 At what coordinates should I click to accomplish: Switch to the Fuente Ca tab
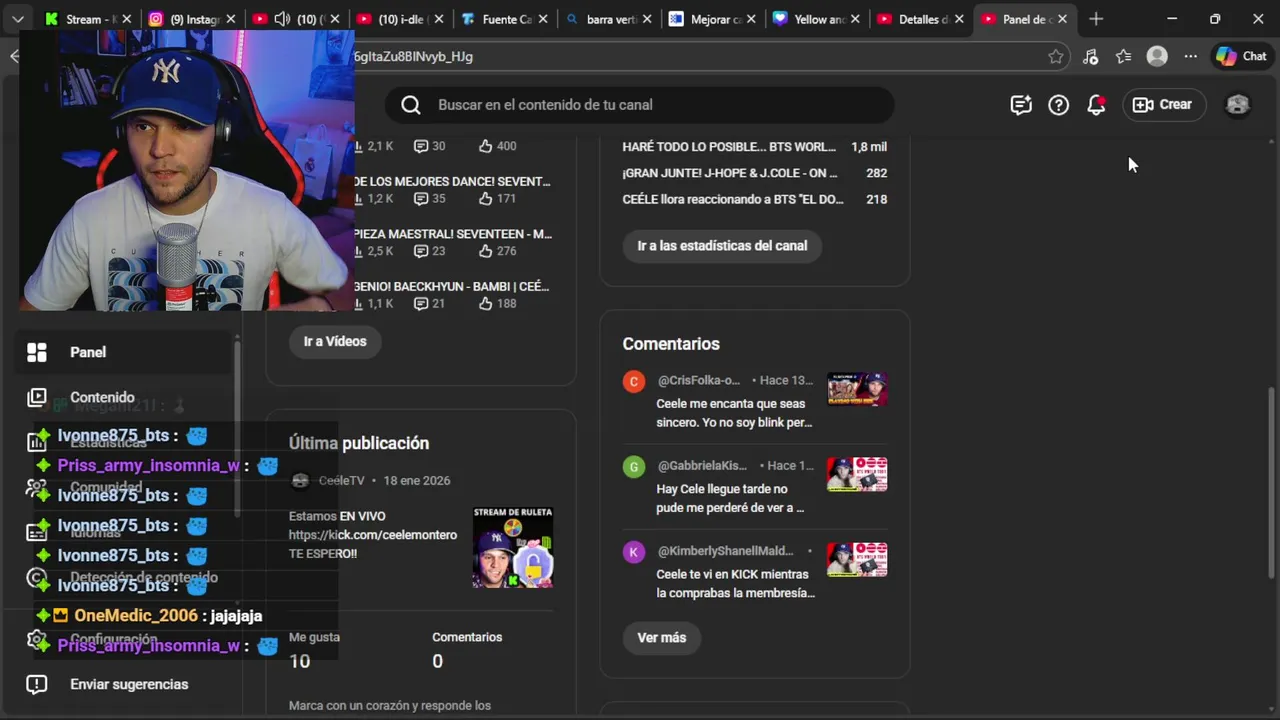(x=503, y=19)
